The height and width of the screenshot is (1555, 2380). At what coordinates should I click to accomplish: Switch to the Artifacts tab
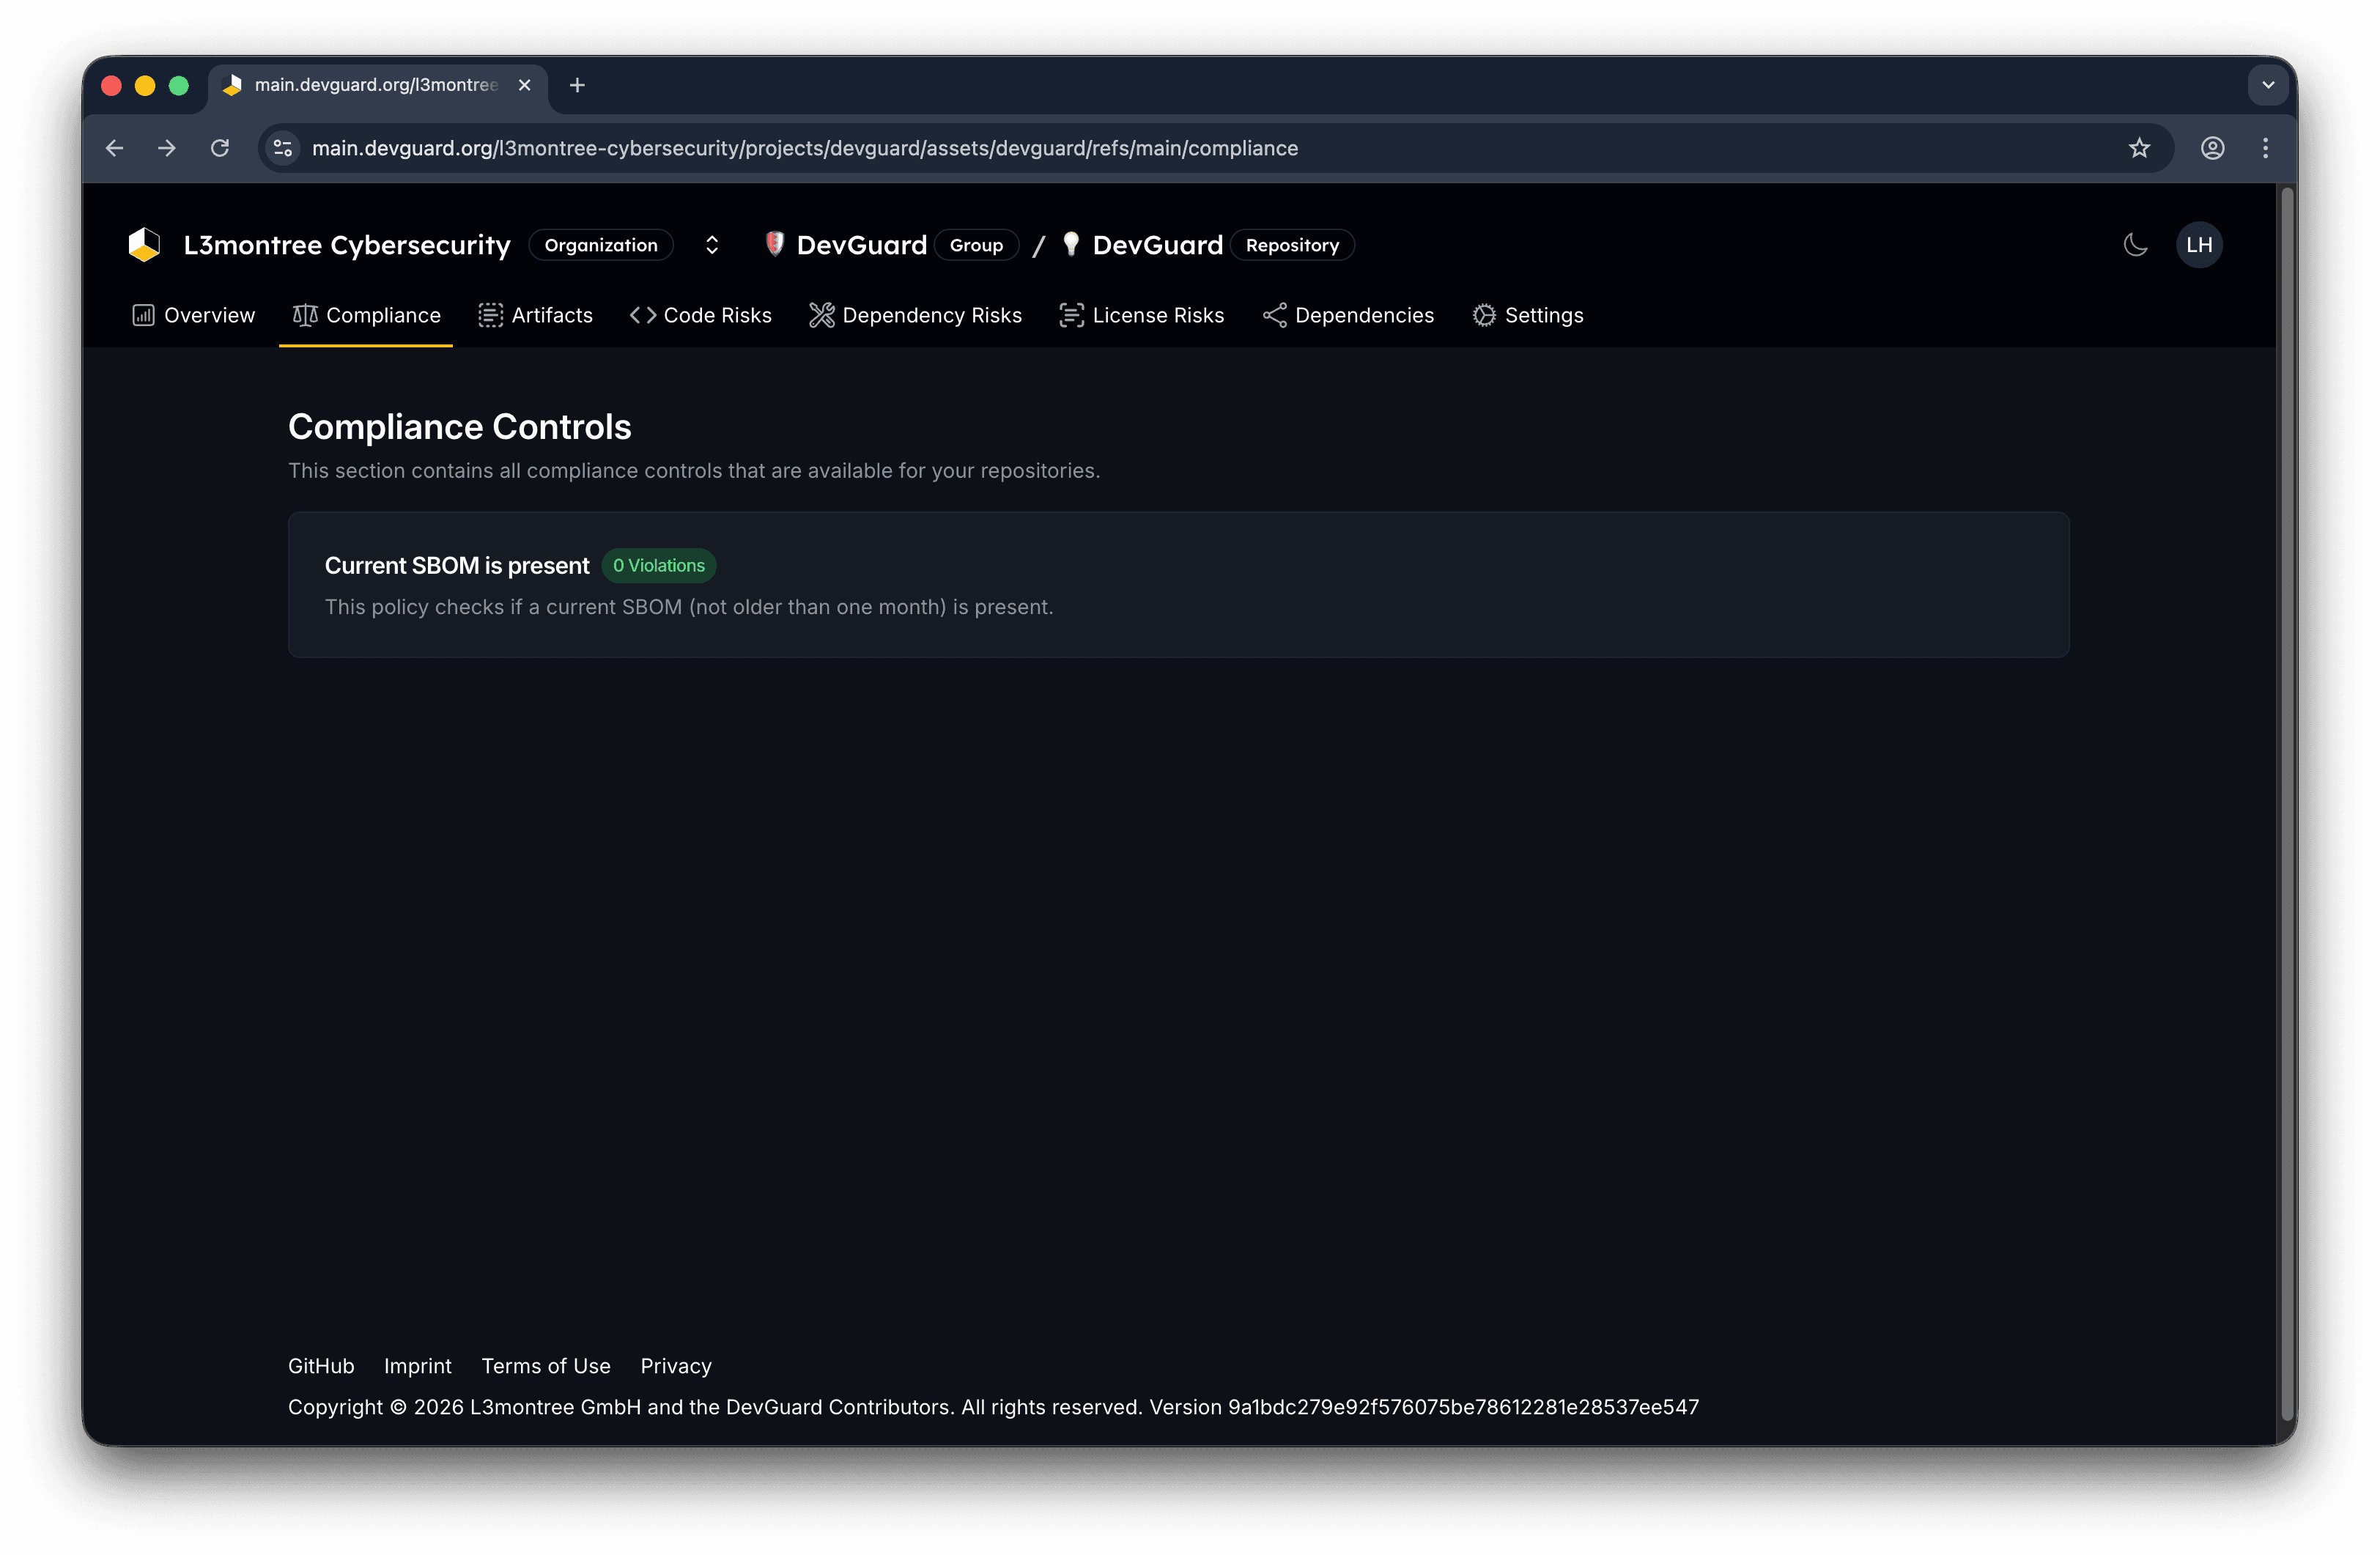click(536, 315)
